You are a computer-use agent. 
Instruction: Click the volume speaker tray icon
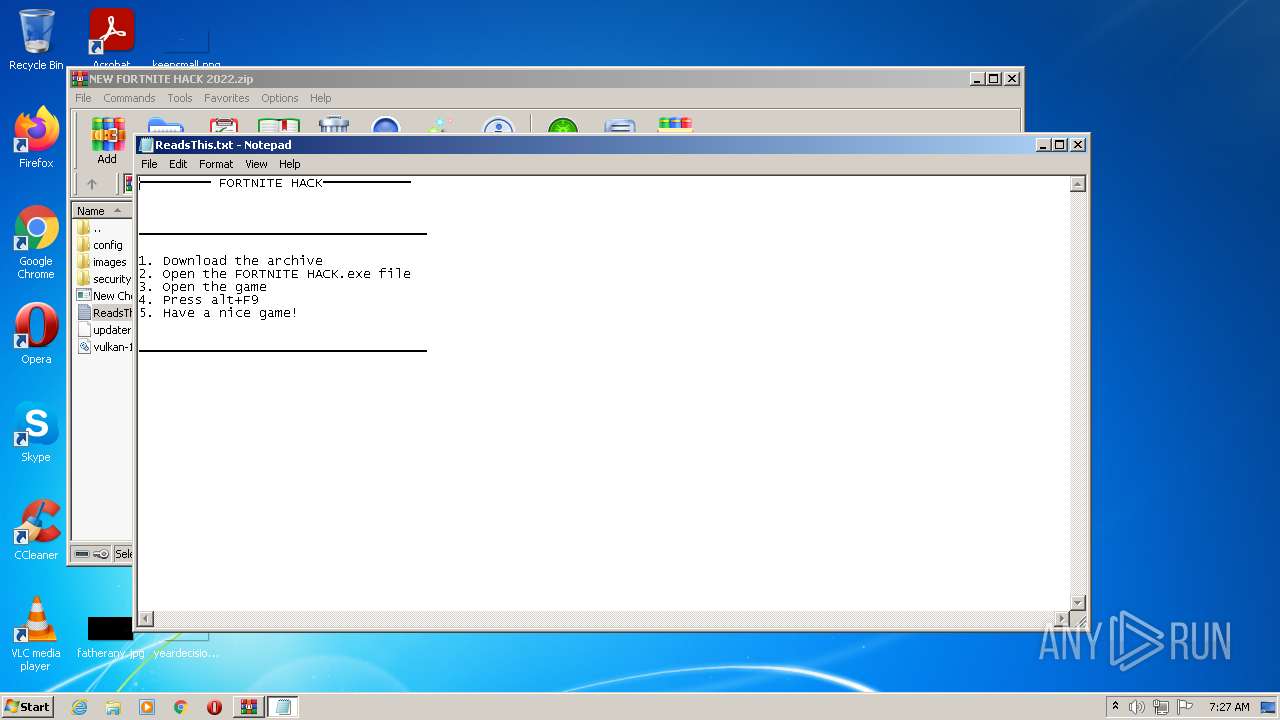(x=1137, y=707)
